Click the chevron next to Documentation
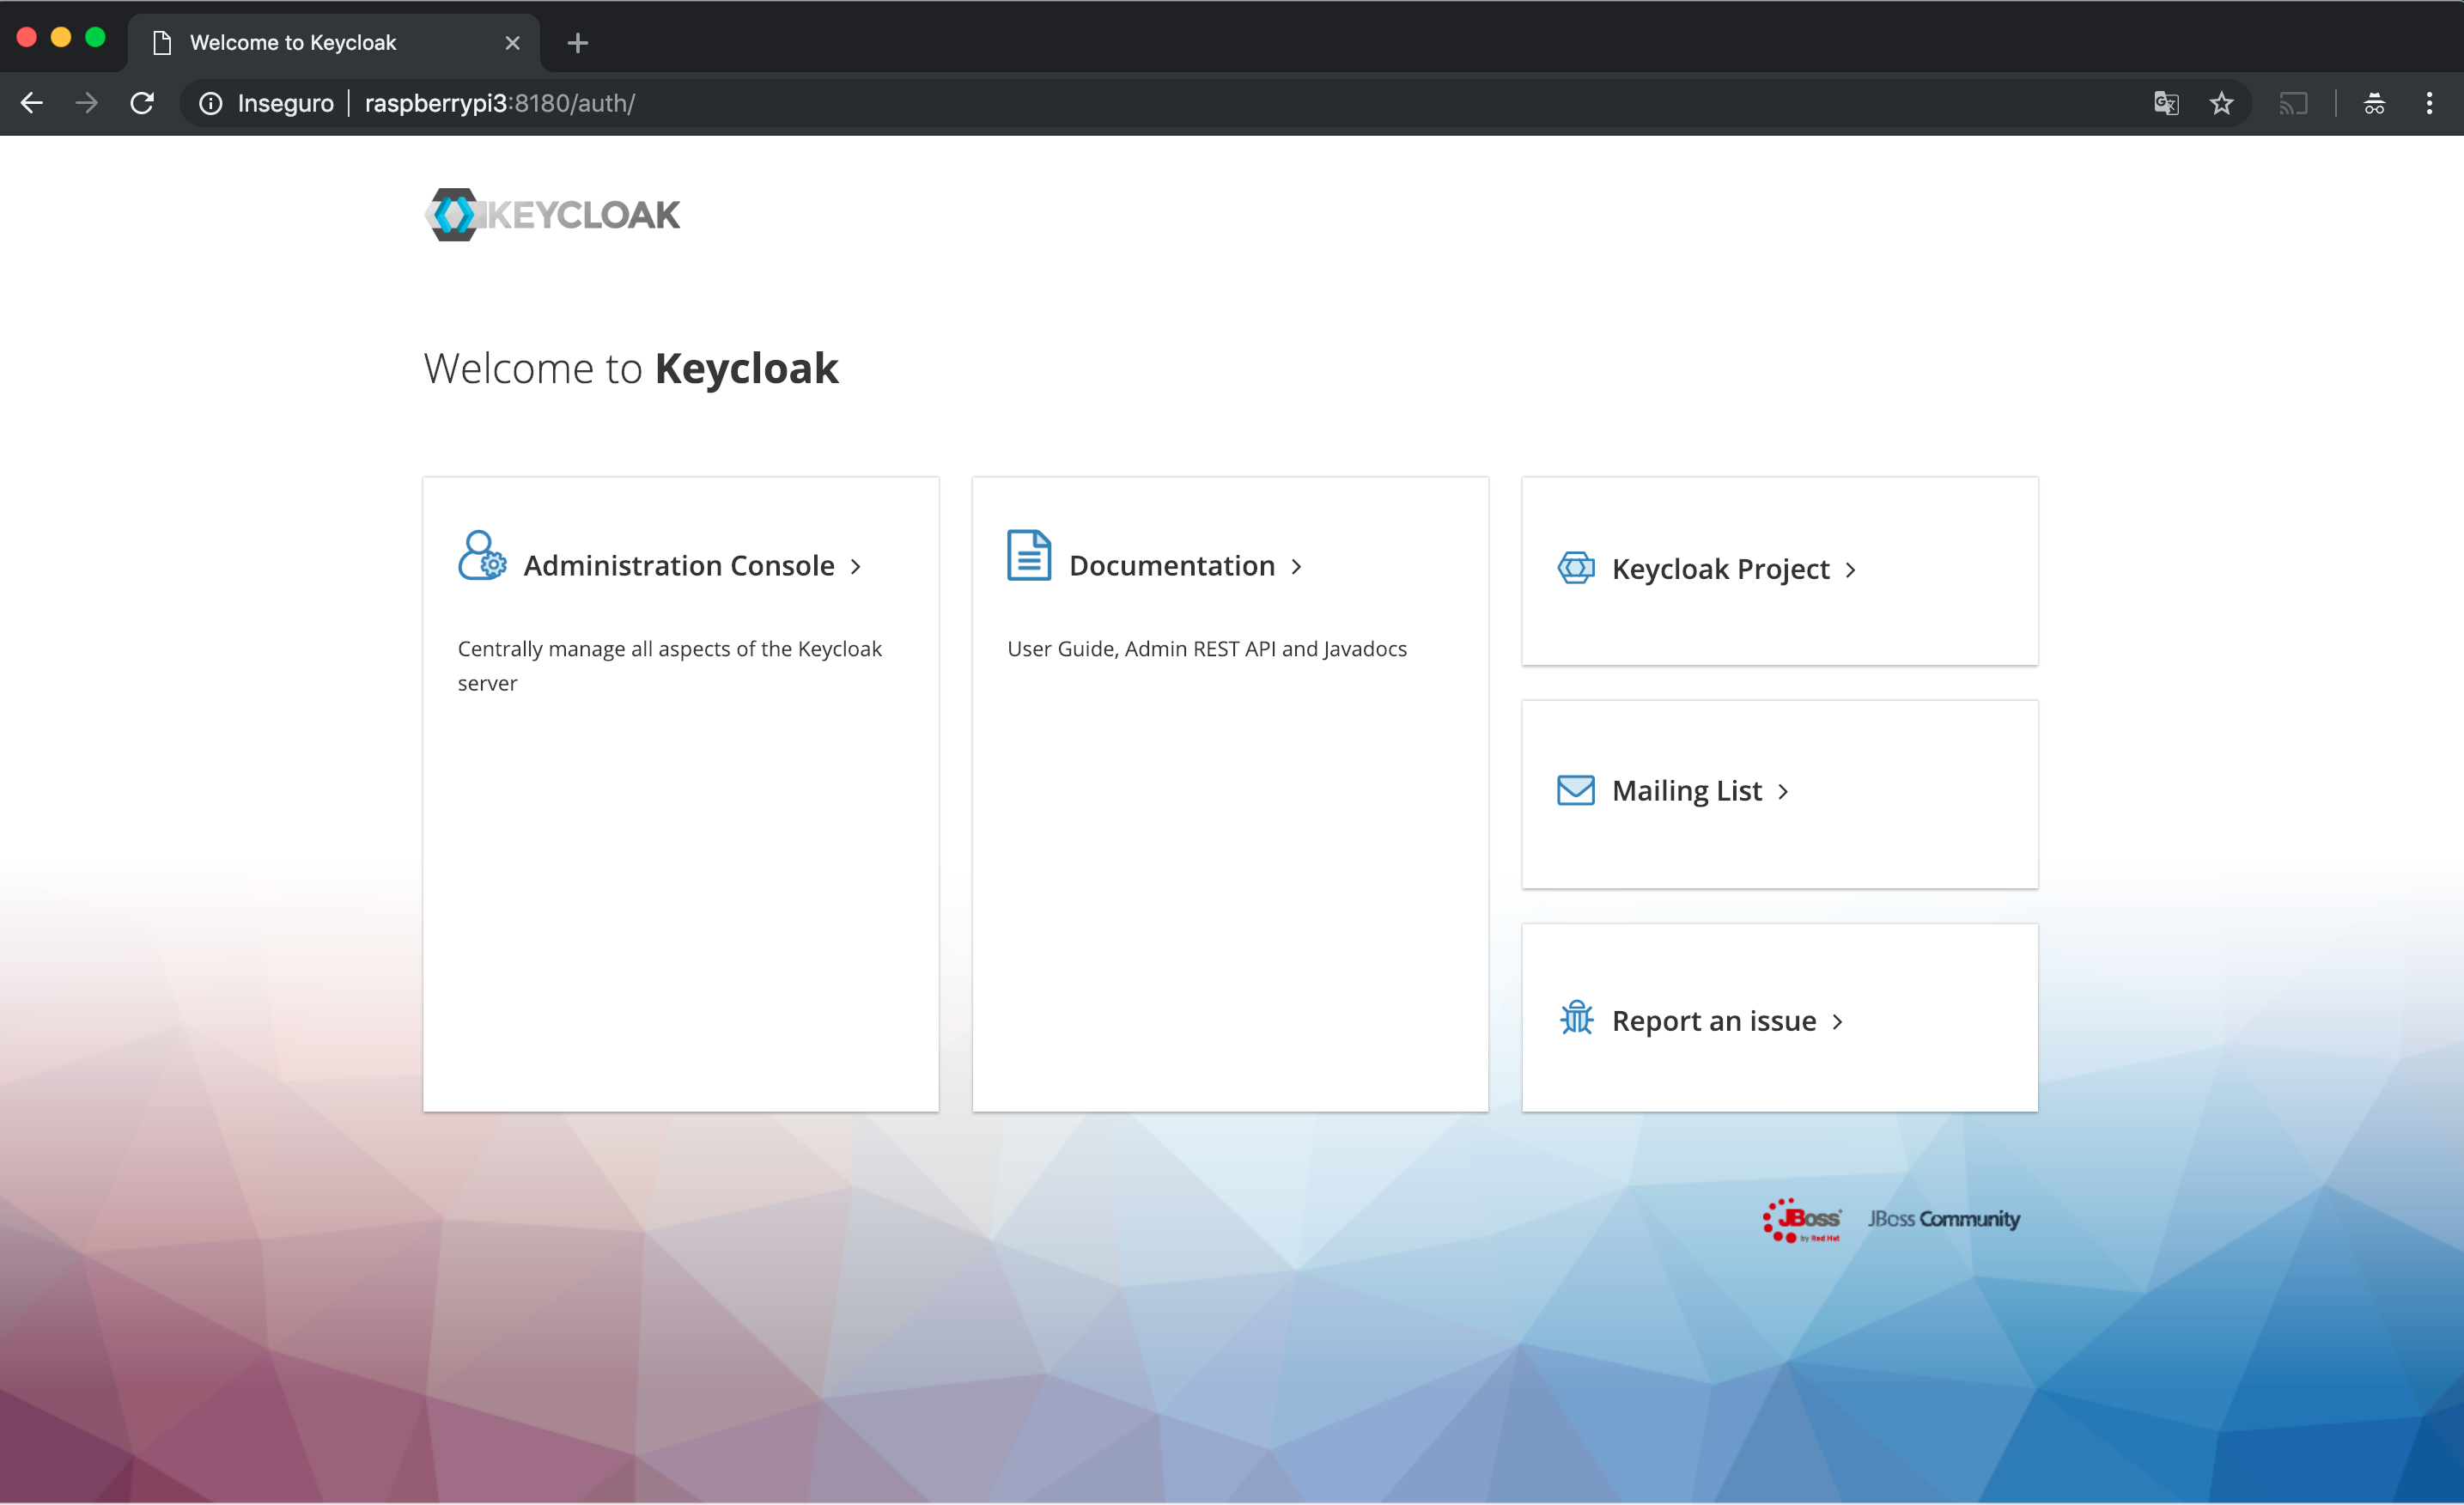Screen dimensions: 2464x1505 (x=1297, y=567)
